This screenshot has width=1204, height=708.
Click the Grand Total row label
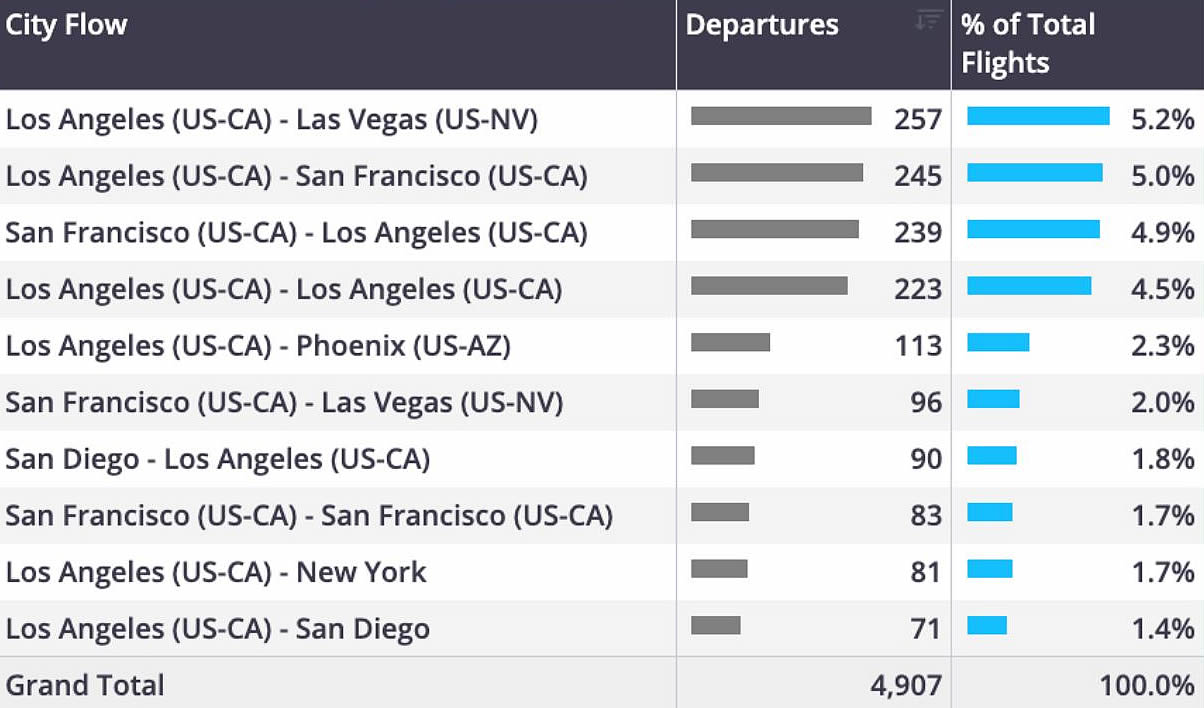pyautogui.click(x=85, y=685)
